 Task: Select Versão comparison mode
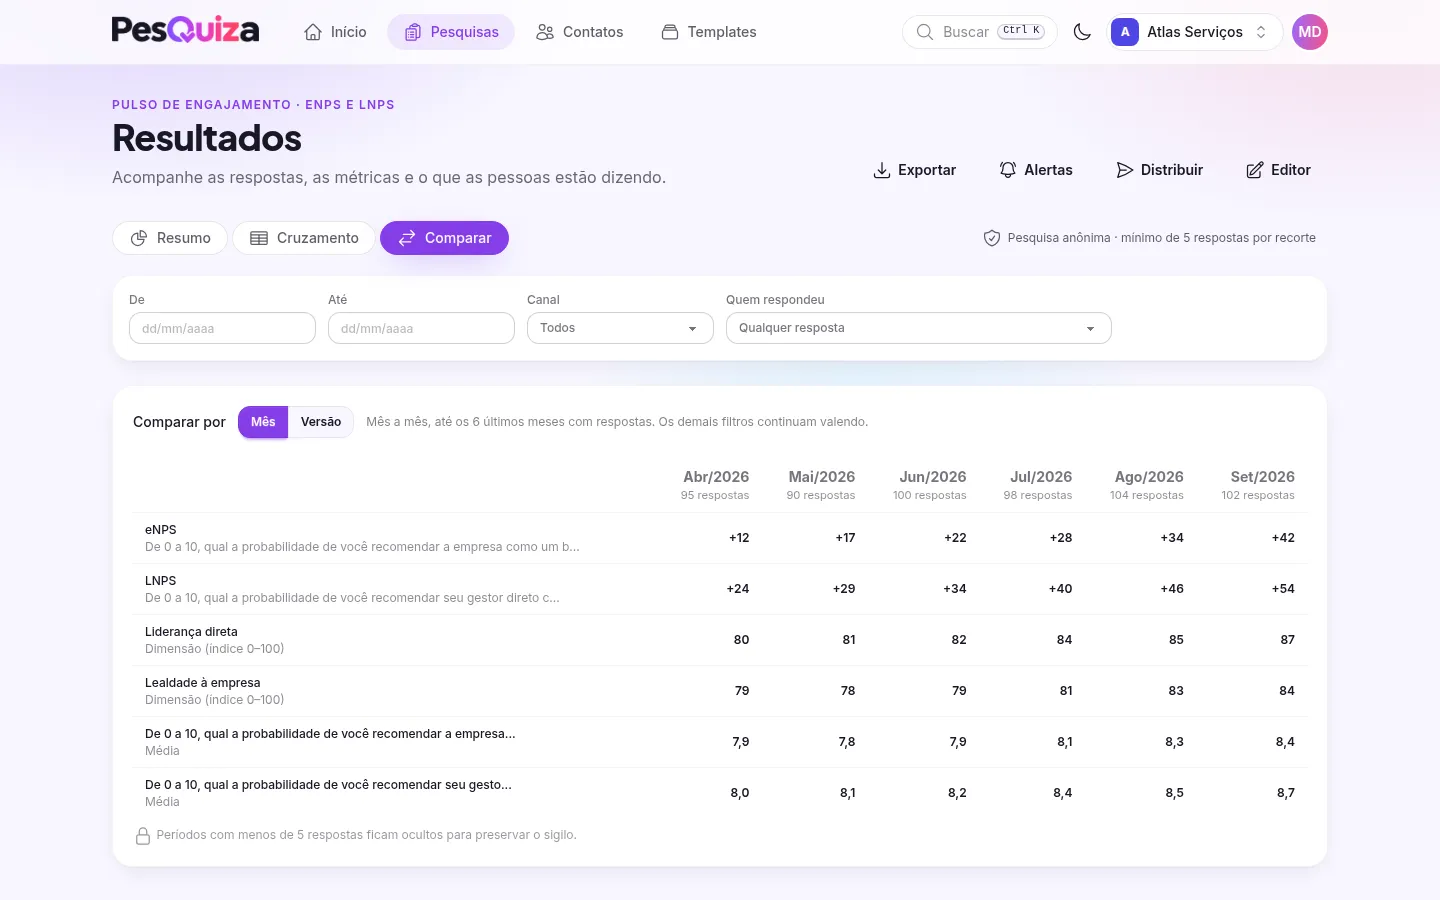point(321,422)
